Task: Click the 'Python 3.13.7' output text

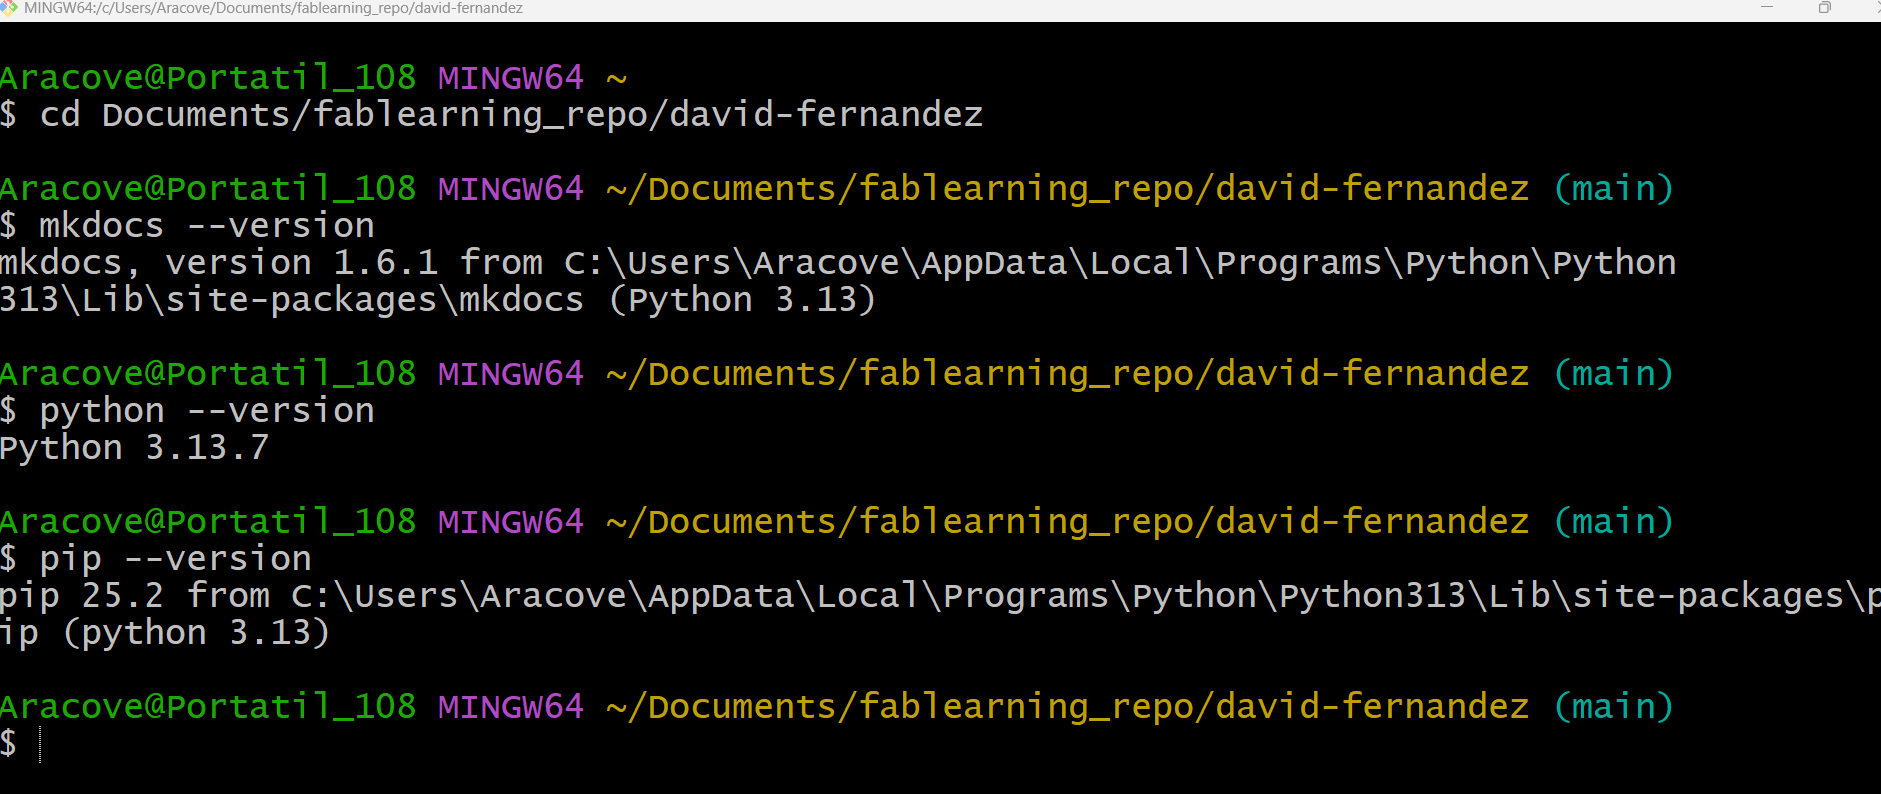Action: pyautogui.click(x=134, y=448)
